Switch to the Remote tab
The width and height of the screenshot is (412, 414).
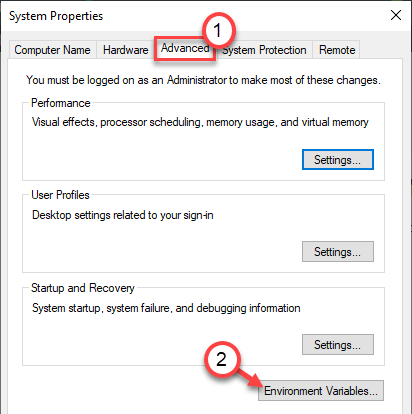tap(337, 50)
